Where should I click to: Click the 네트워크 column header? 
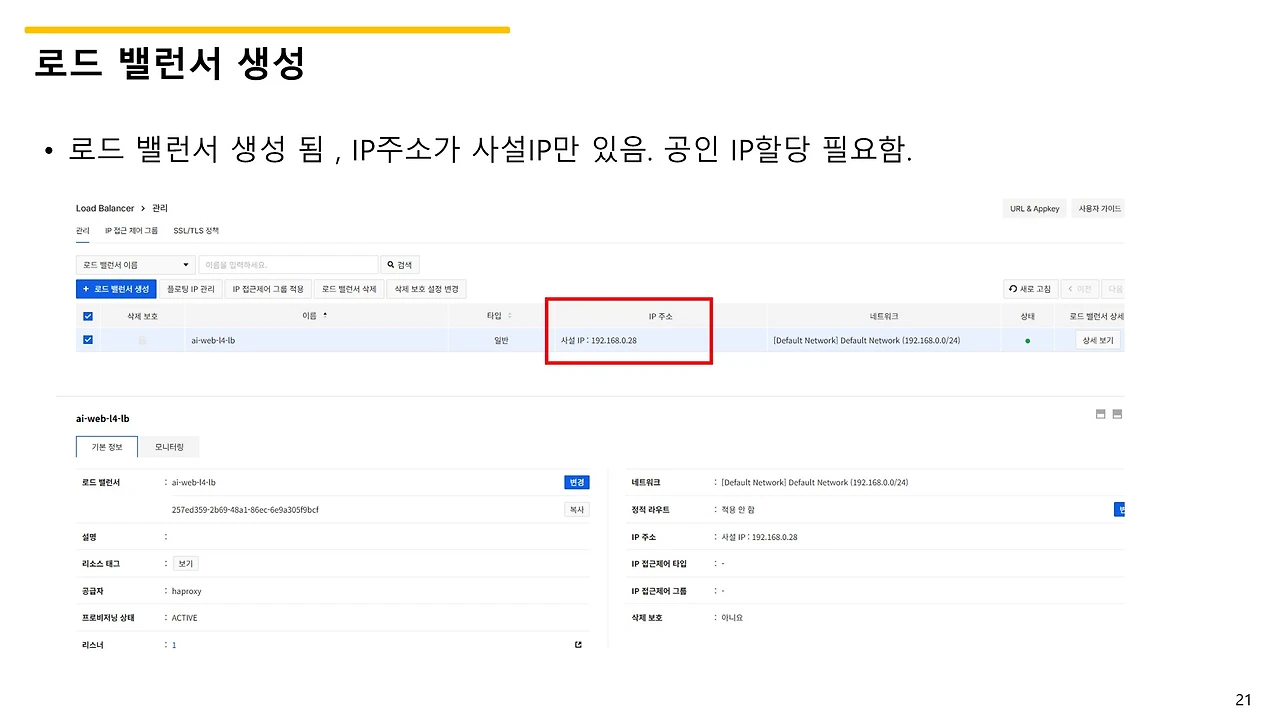(x=884, y=316)
